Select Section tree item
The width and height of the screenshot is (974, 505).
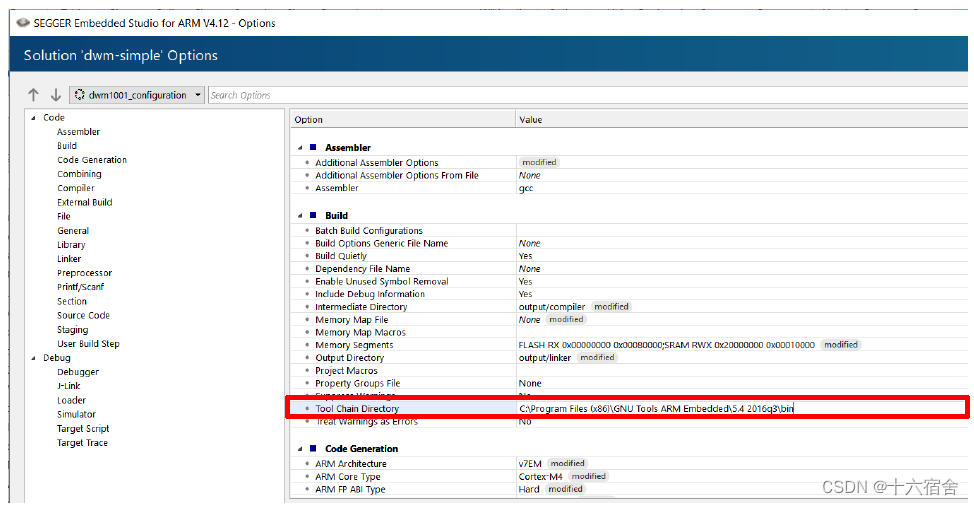pos(72,301)
